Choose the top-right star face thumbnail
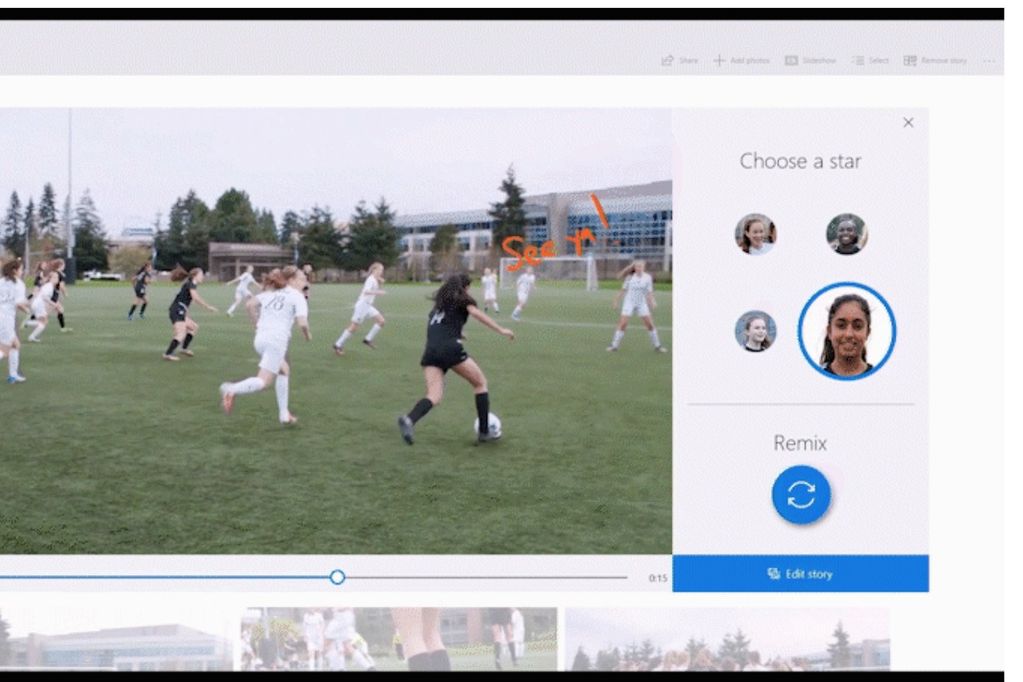This screenshot has height=682, width=1023. click(x=846, y=234)
